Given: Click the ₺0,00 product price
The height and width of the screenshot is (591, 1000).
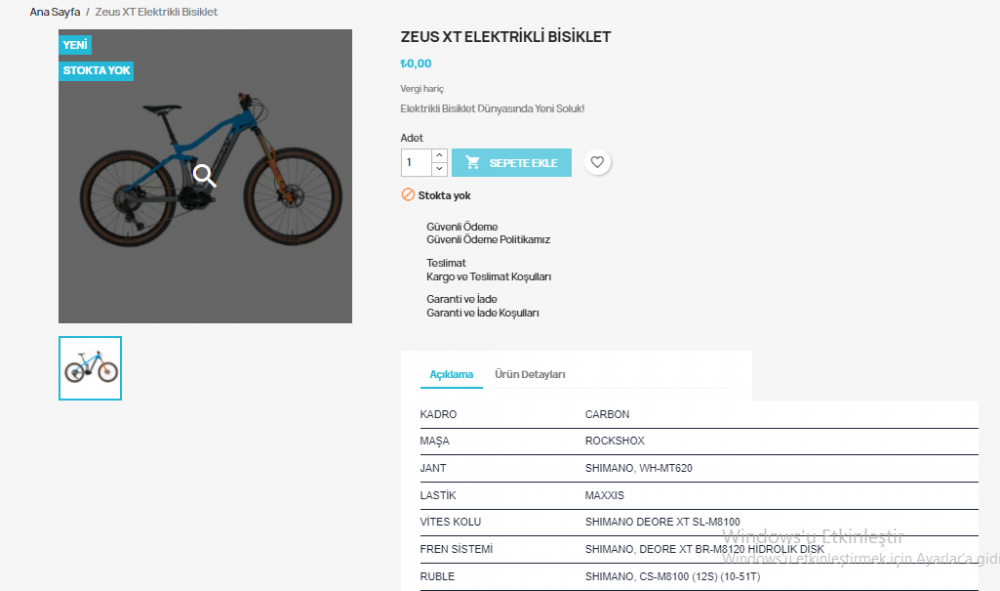Looking at the screenshot, I should click(x=416, y=64).
